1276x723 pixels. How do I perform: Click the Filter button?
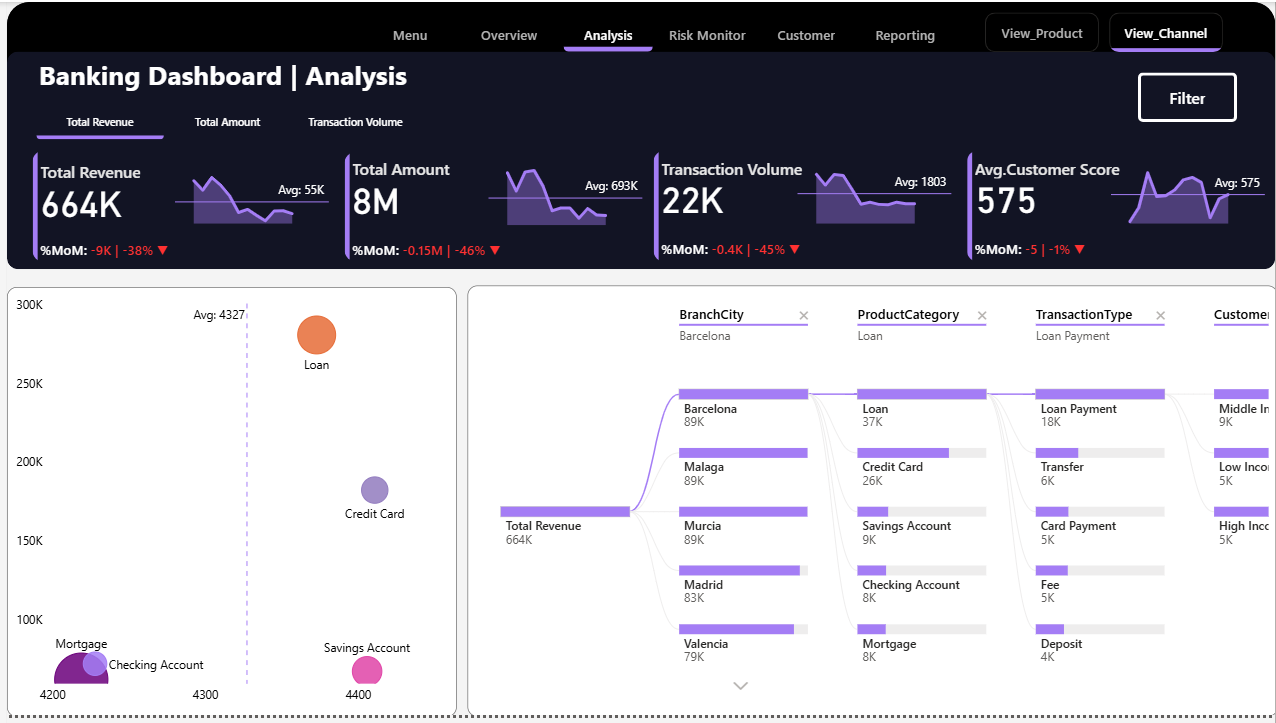(x=1187, y=98)
